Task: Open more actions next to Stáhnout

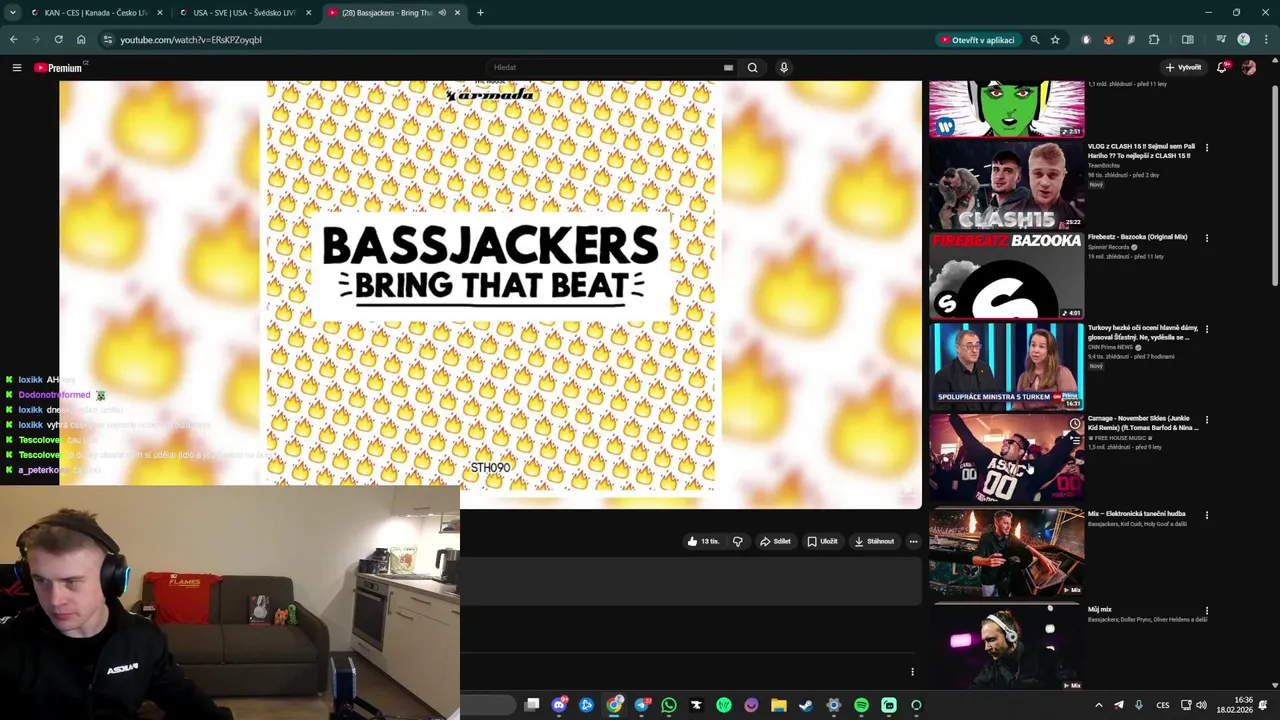Action: pos(913,541)
